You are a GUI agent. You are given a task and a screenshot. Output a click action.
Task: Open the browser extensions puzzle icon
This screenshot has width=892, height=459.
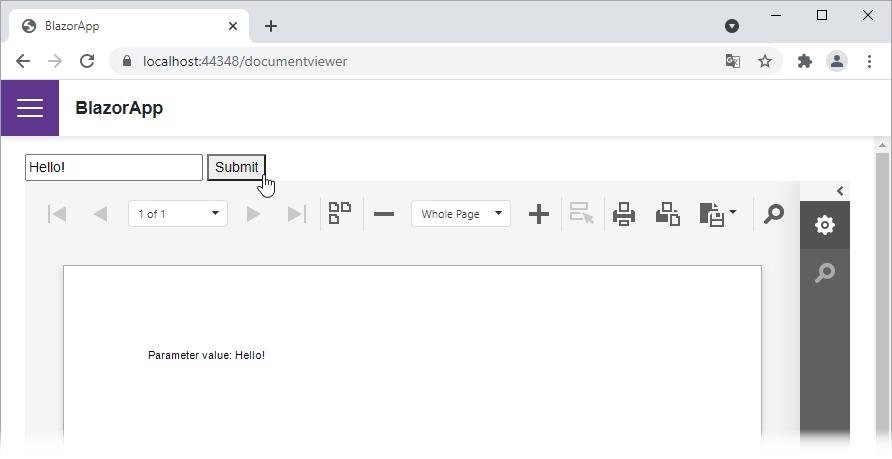804,61
